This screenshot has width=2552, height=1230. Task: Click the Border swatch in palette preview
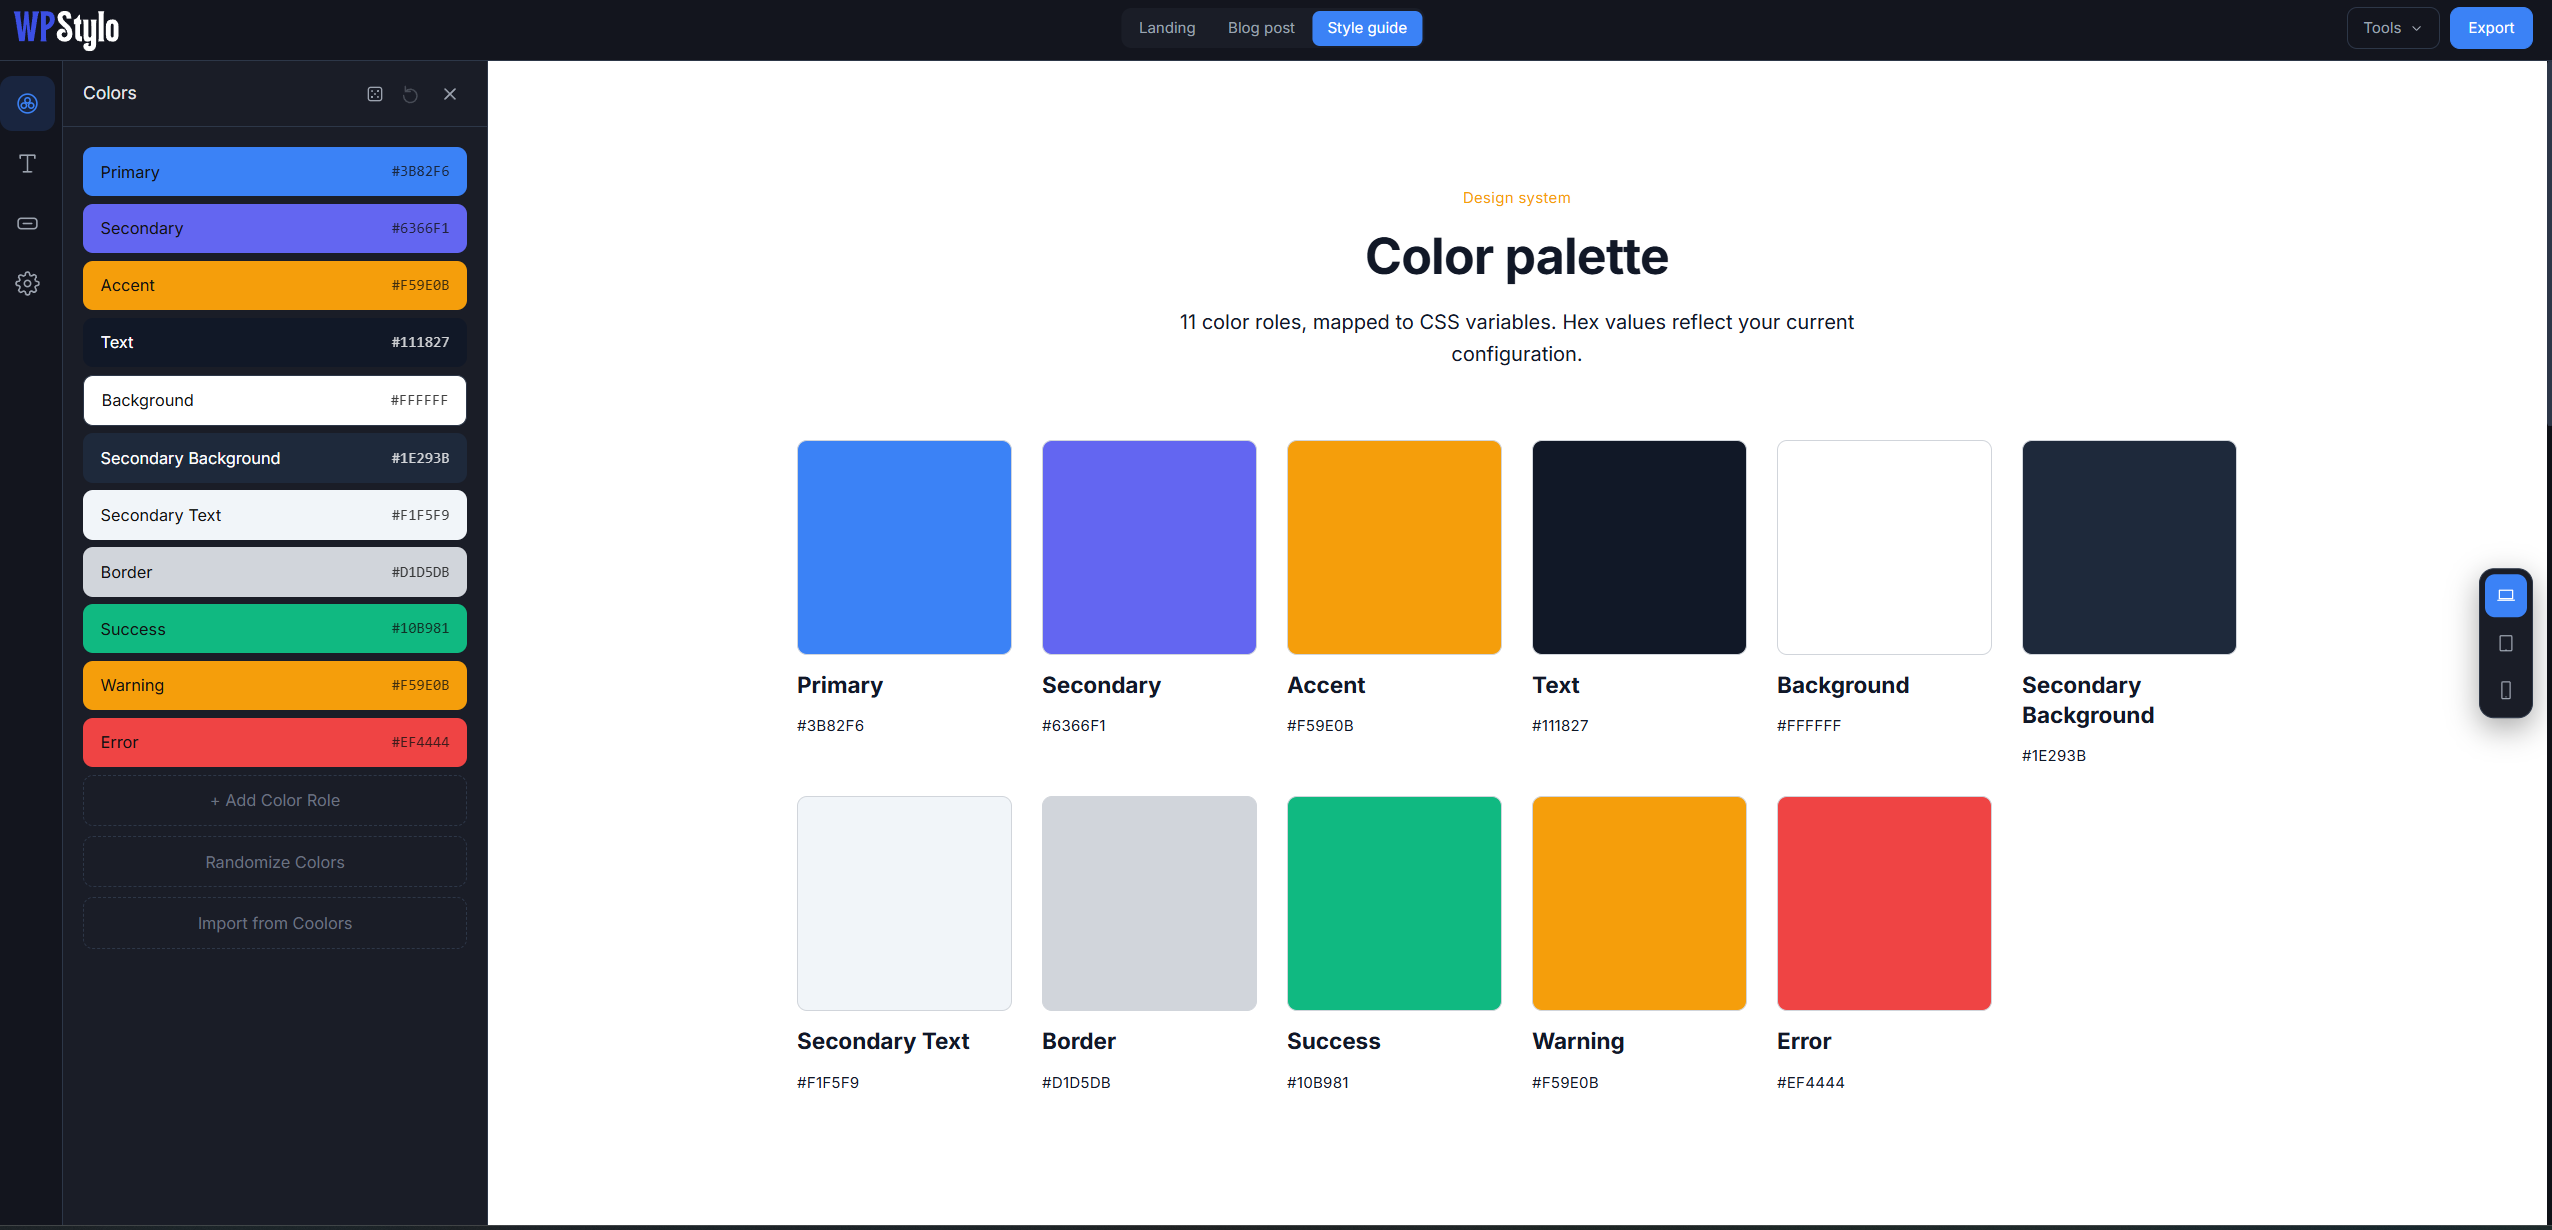[1149, 903]
